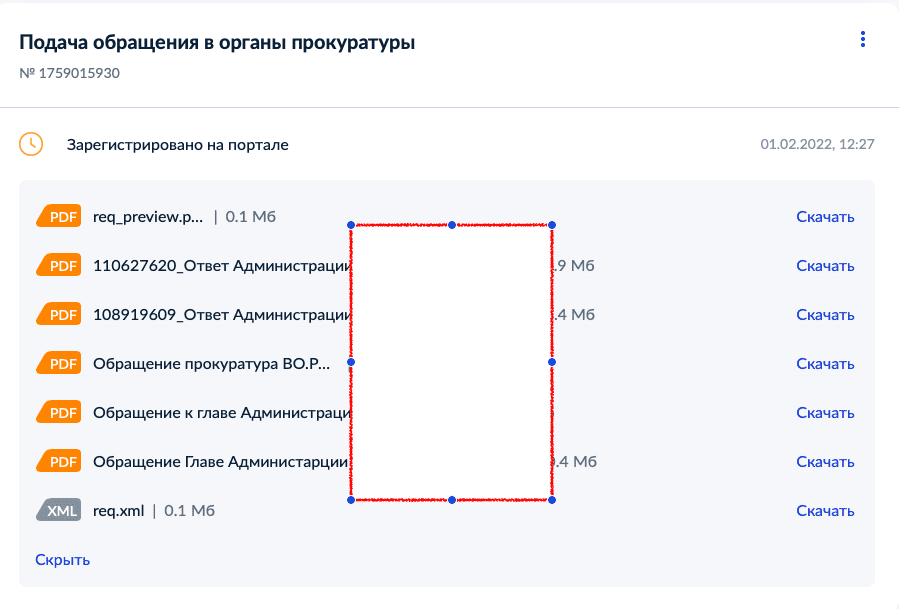
Task: Download the req_preview PDF file
Action: 825,217
